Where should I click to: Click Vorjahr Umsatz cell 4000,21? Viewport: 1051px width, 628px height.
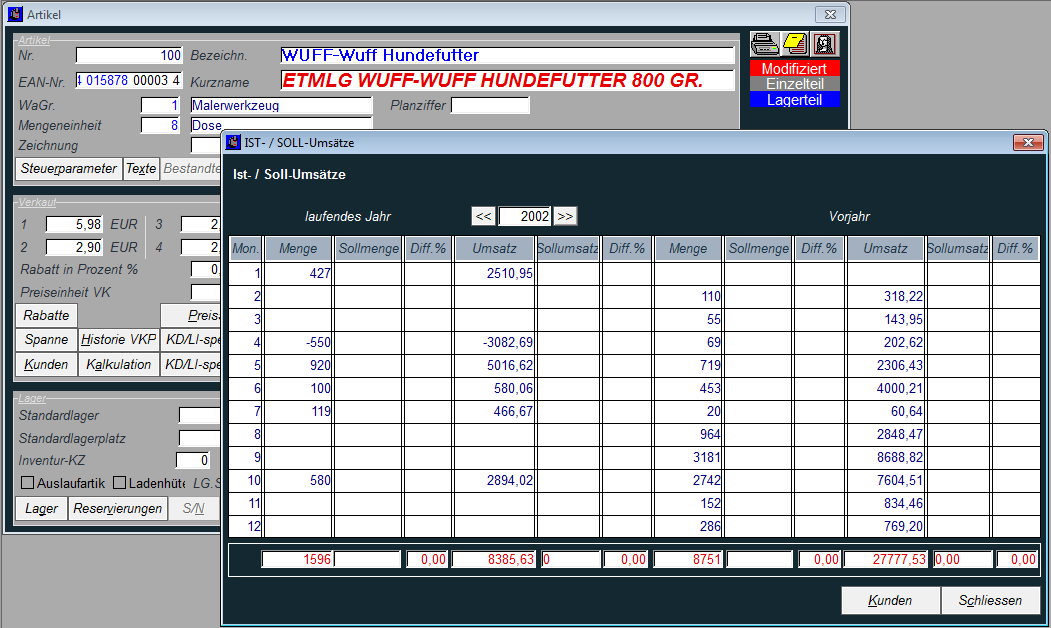[885, 388]
